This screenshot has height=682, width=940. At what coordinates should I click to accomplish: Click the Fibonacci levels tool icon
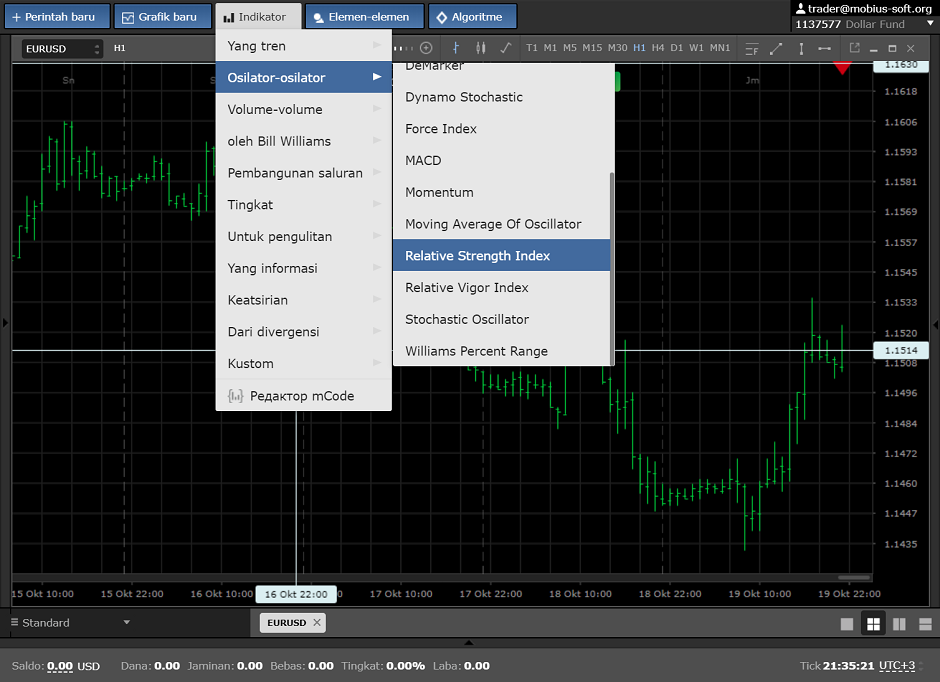(x=752, y=49)
